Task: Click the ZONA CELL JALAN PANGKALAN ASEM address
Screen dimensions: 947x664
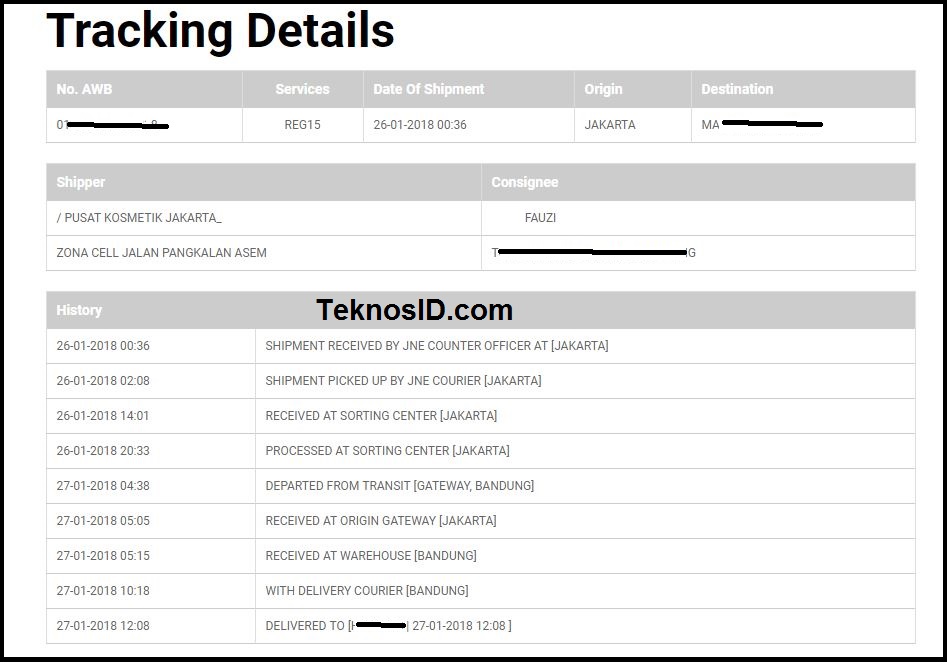Action: pos(161,253)
